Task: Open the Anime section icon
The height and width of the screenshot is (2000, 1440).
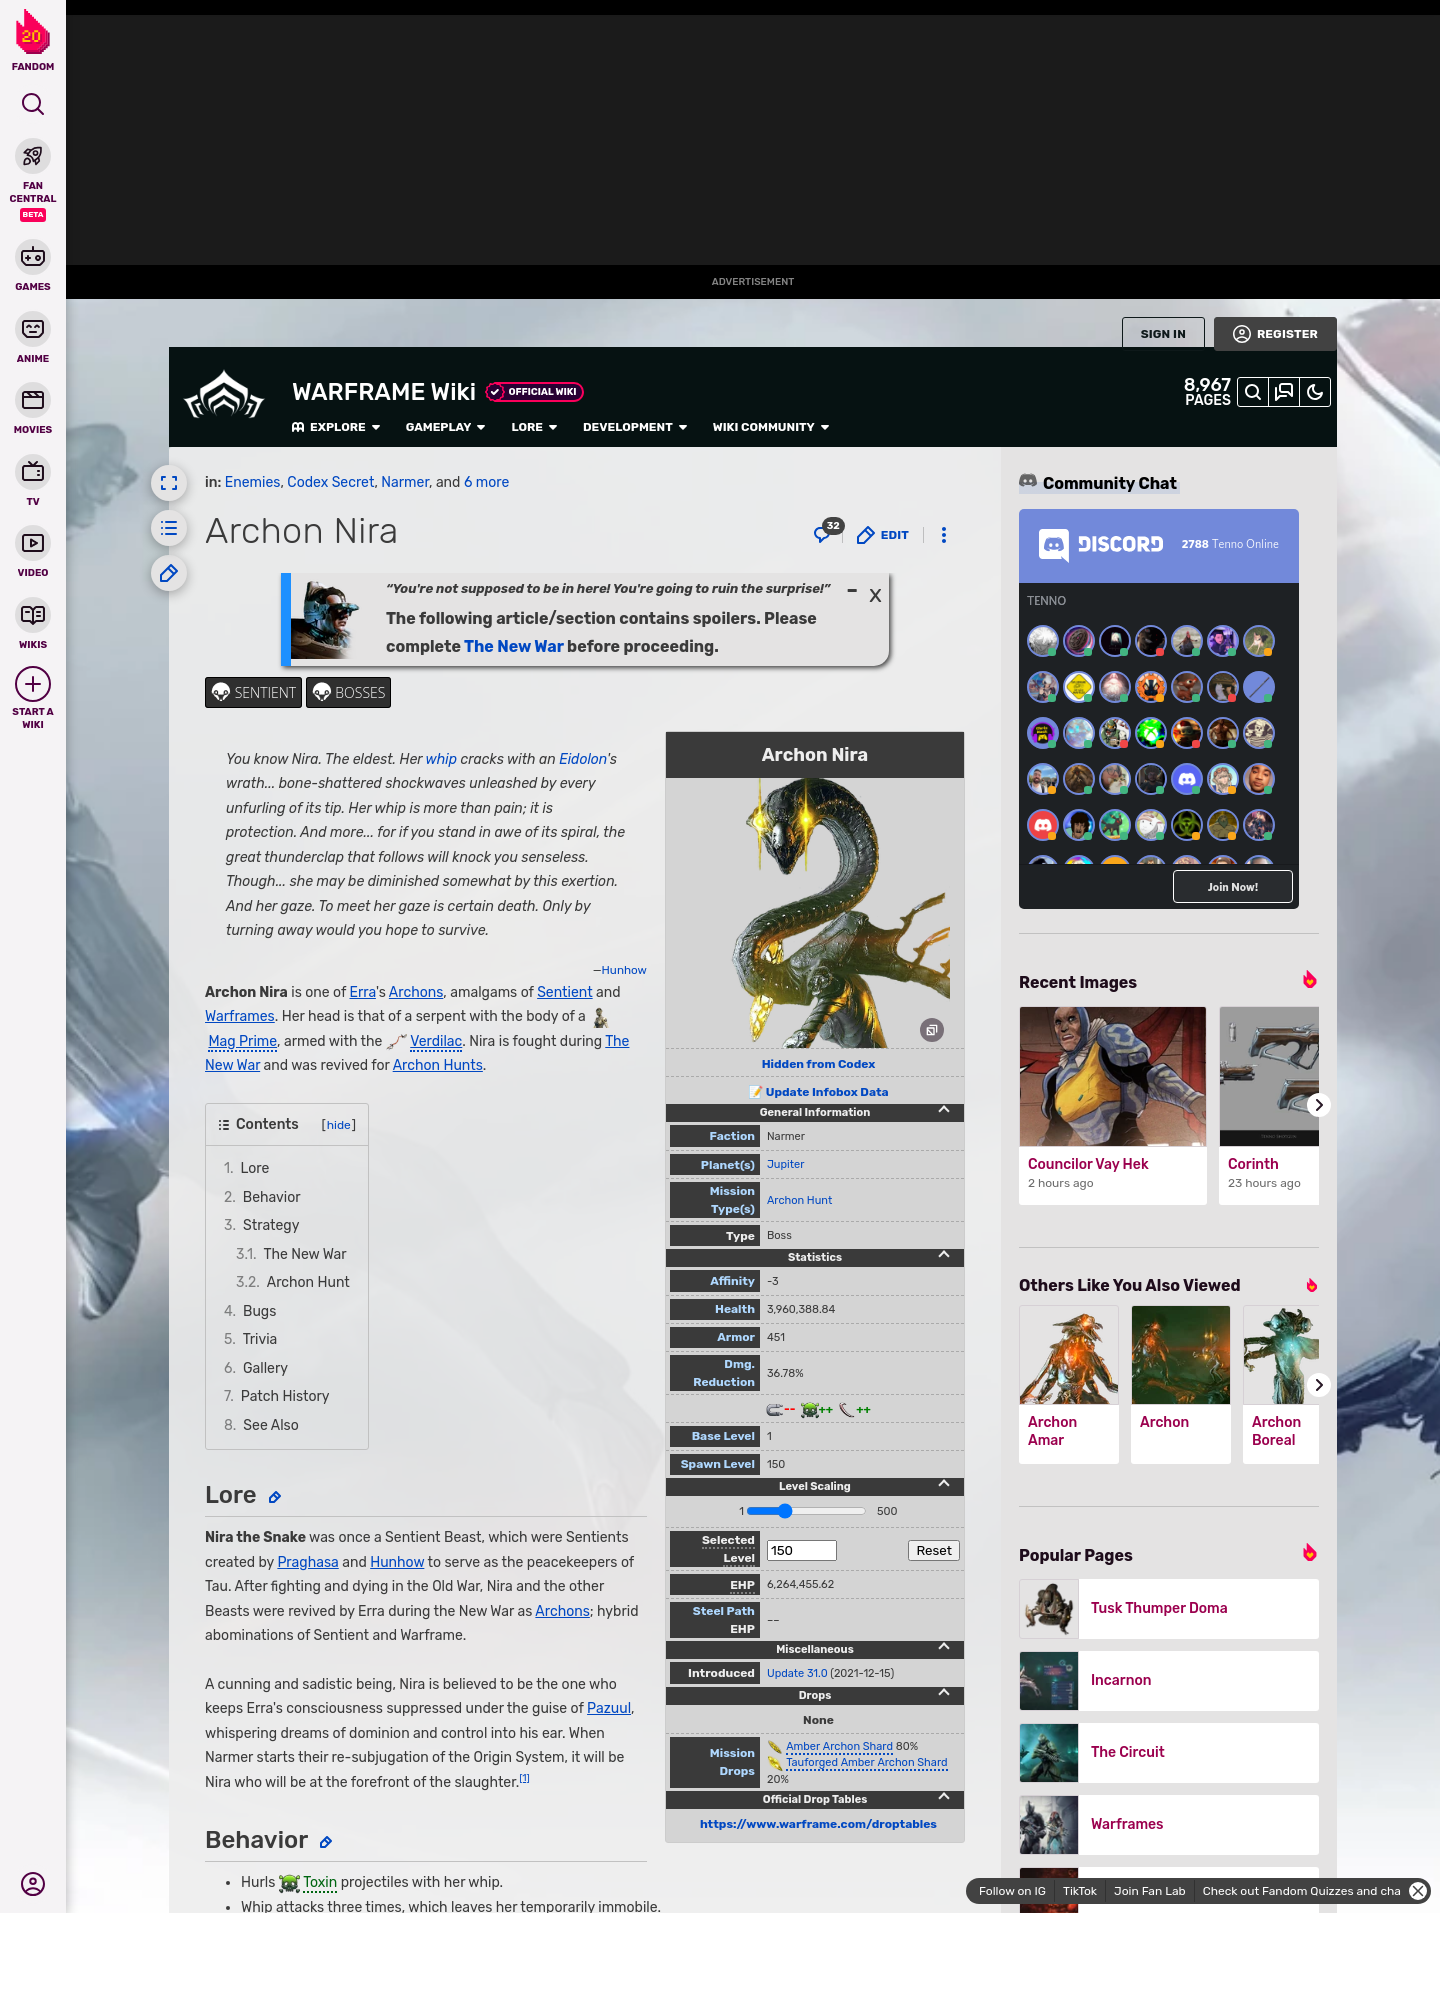Action: click(x=33, y=329)
